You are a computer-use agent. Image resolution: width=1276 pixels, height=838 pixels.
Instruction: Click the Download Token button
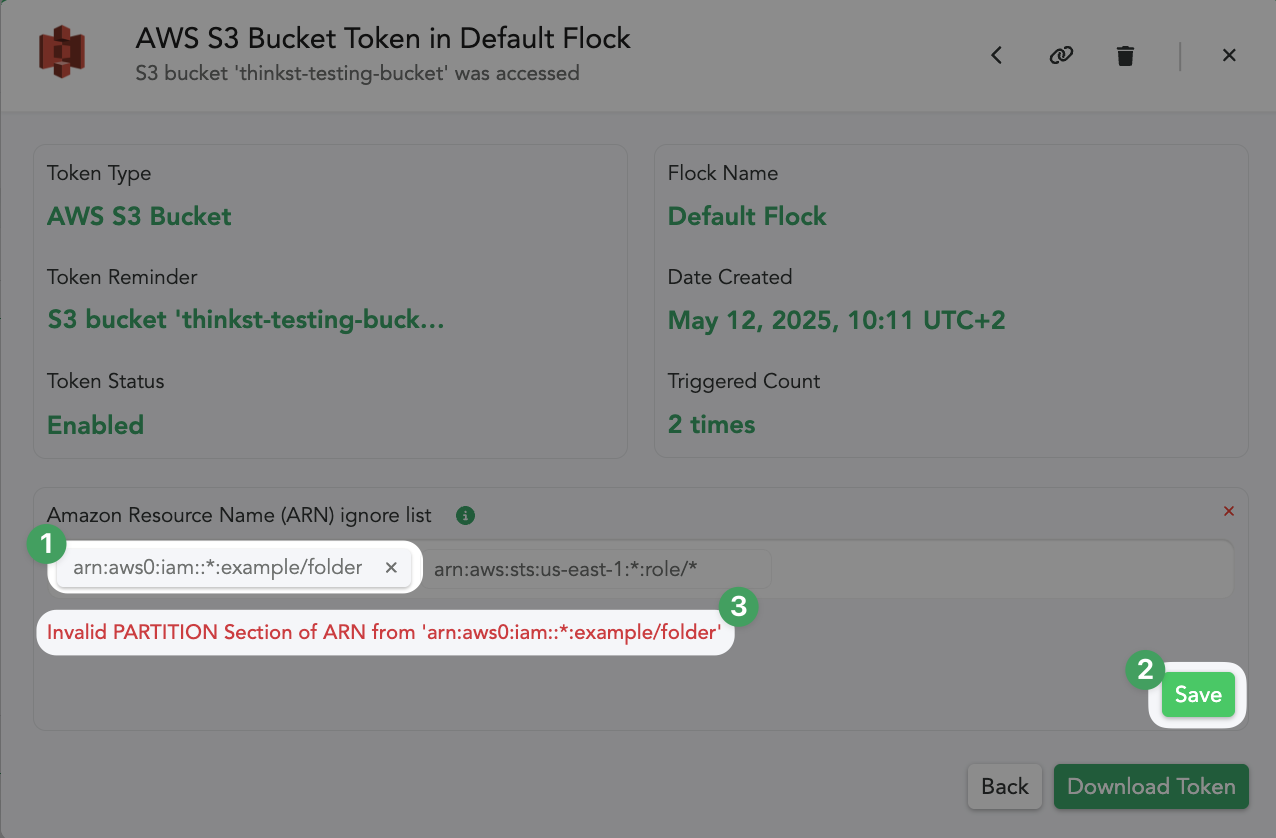(1151, 787)
